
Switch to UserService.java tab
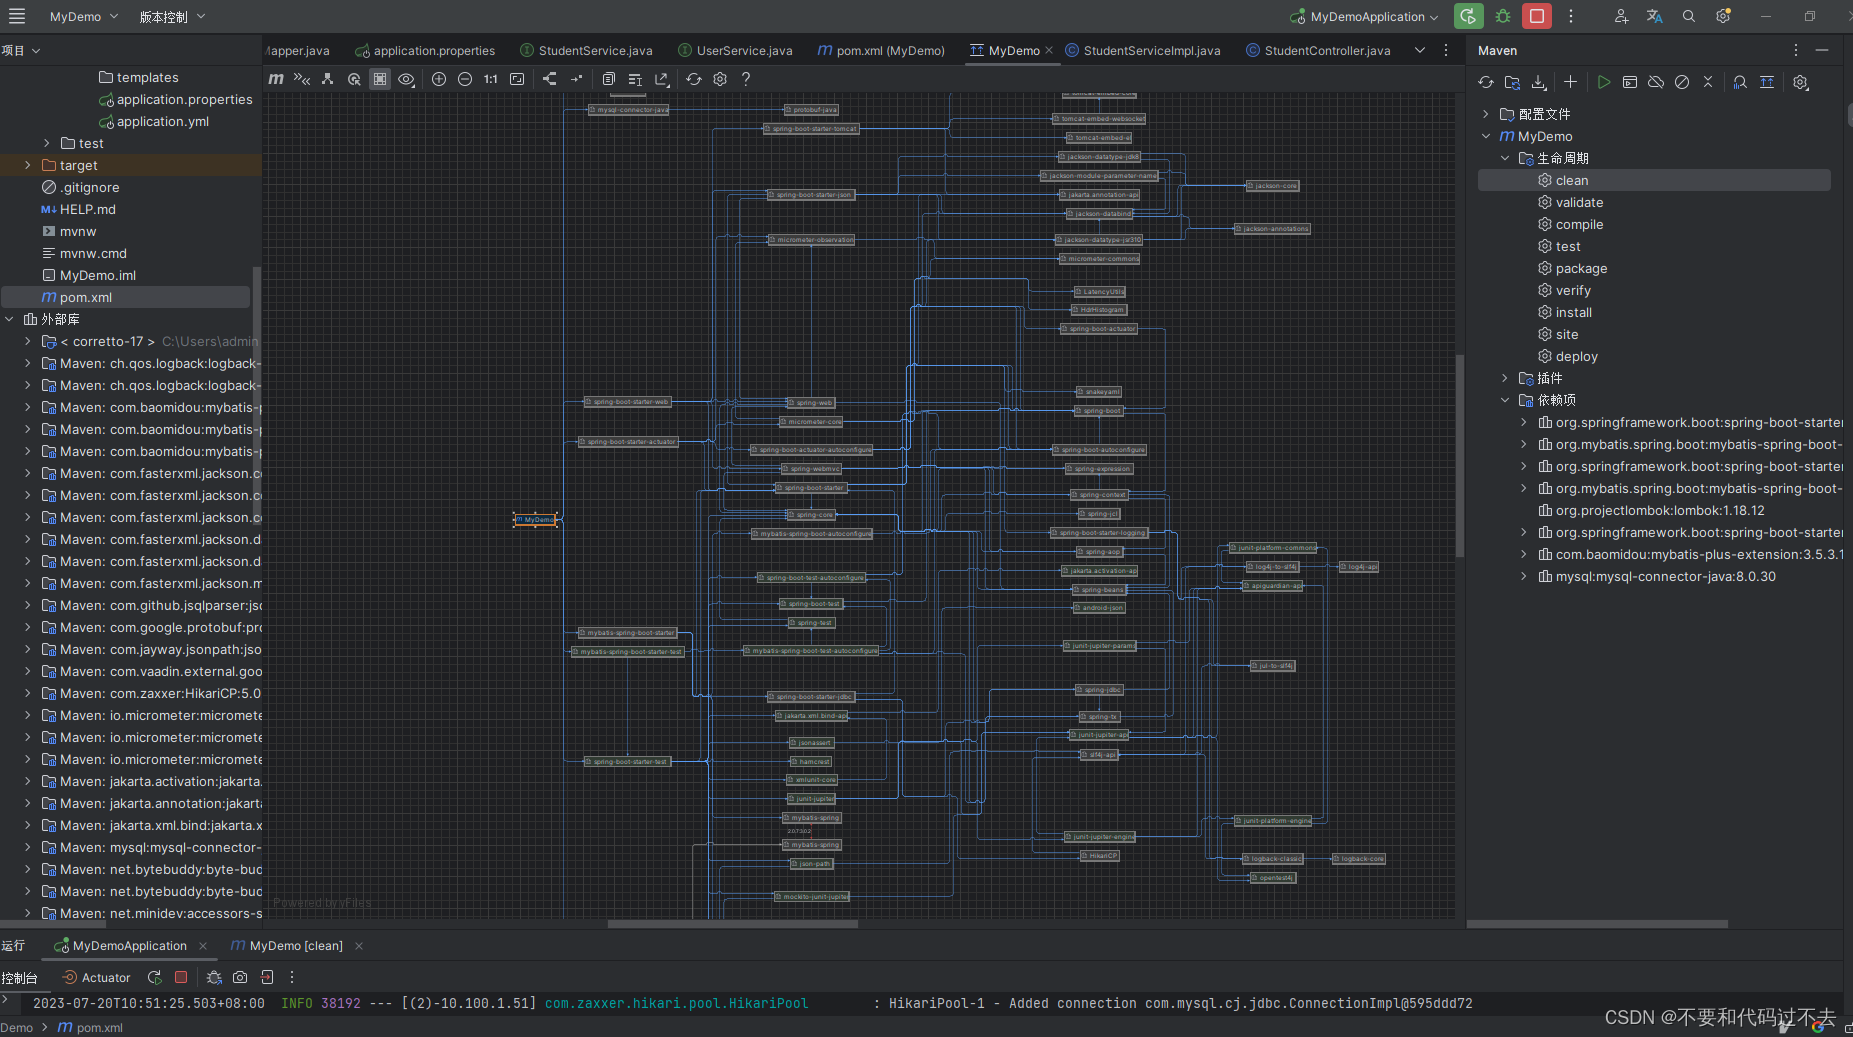pos(735,51)
